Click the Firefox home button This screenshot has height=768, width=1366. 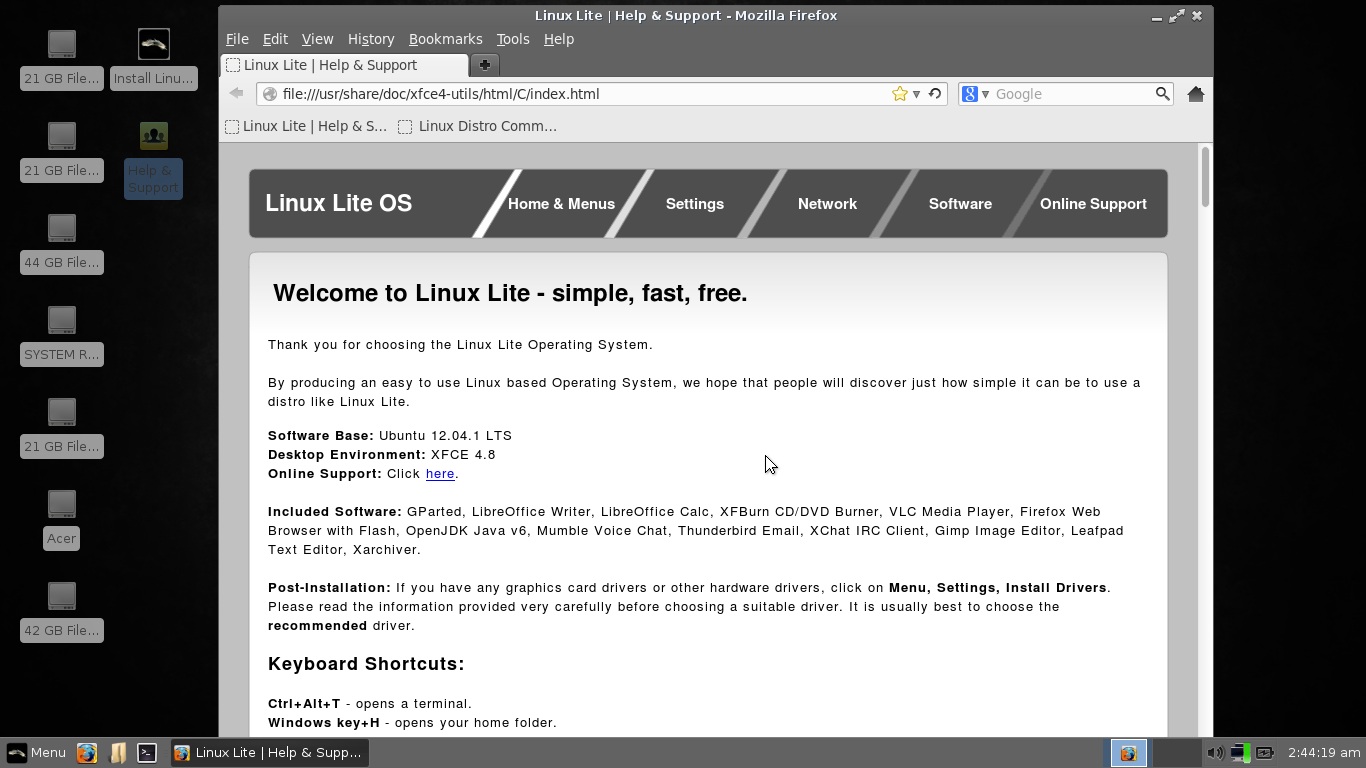tap(1195, 94)
